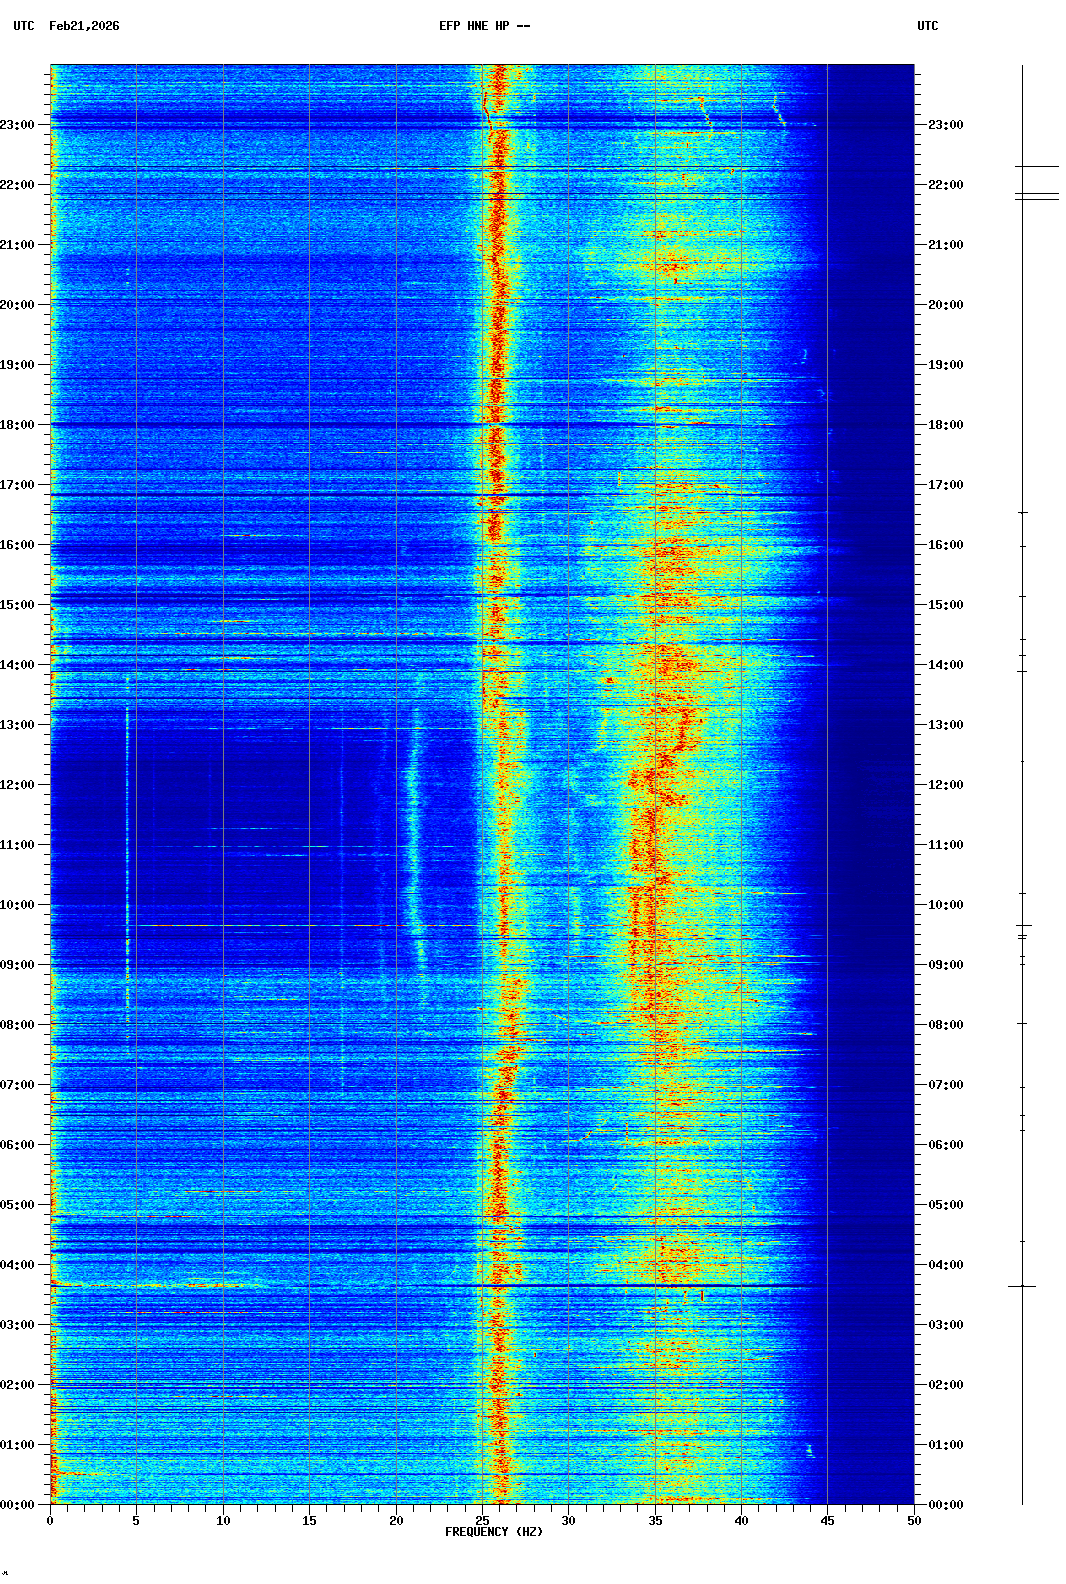
Task: Click the 50 tick on frequency axis
Action: 914,1521
